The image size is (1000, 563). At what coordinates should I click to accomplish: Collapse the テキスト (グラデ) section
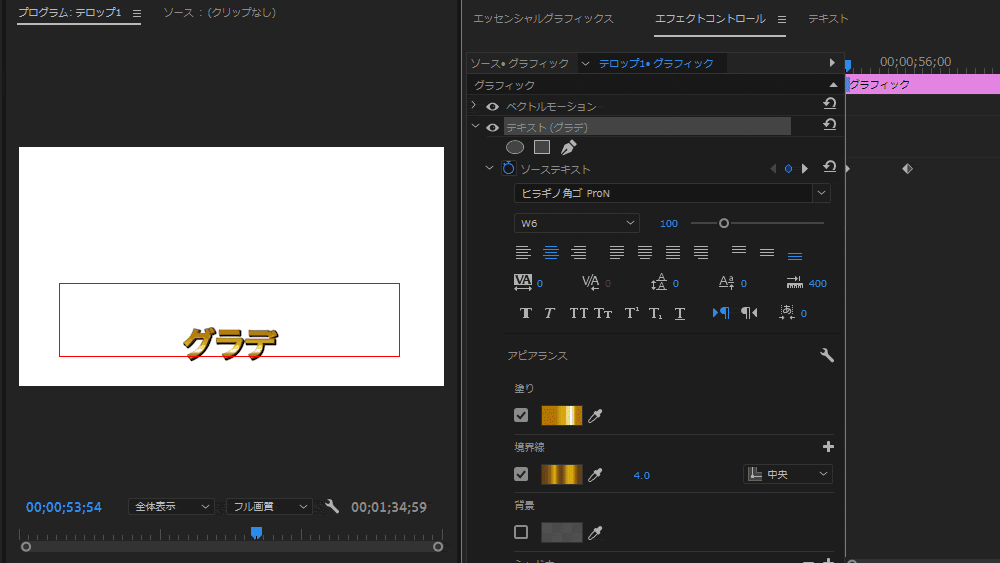coord(475,126)
